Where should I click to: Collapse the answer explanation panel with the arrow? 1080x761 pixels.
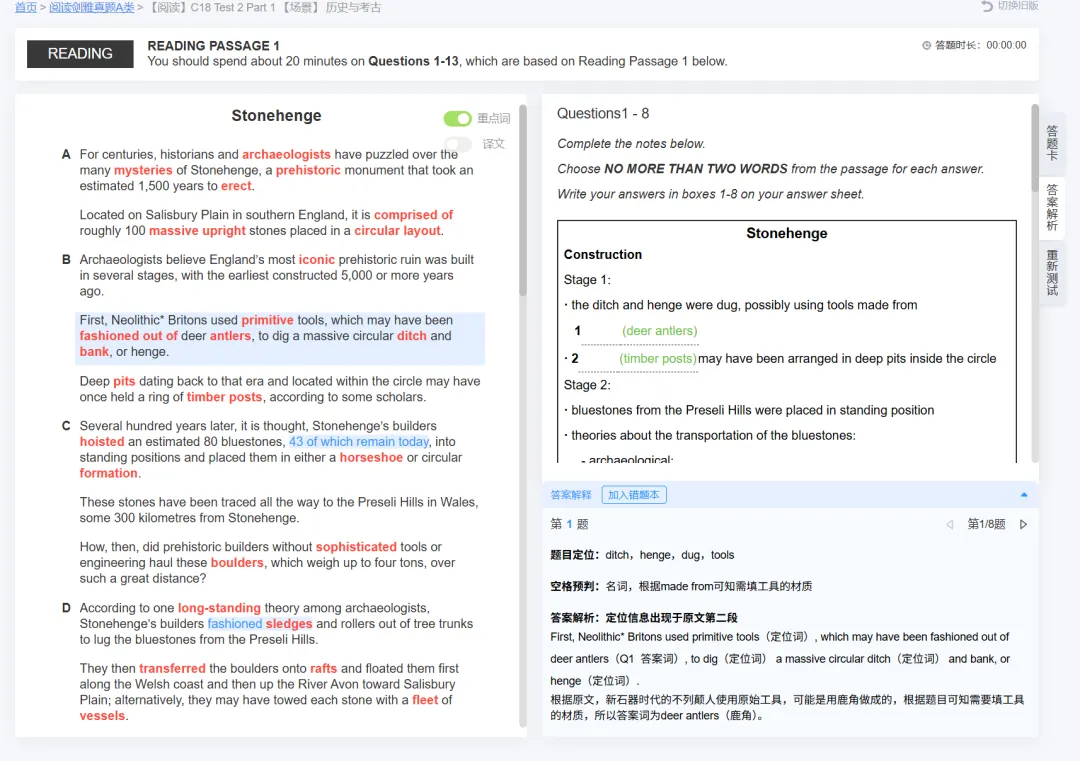pyautogui.click(x=1024, y=495)
